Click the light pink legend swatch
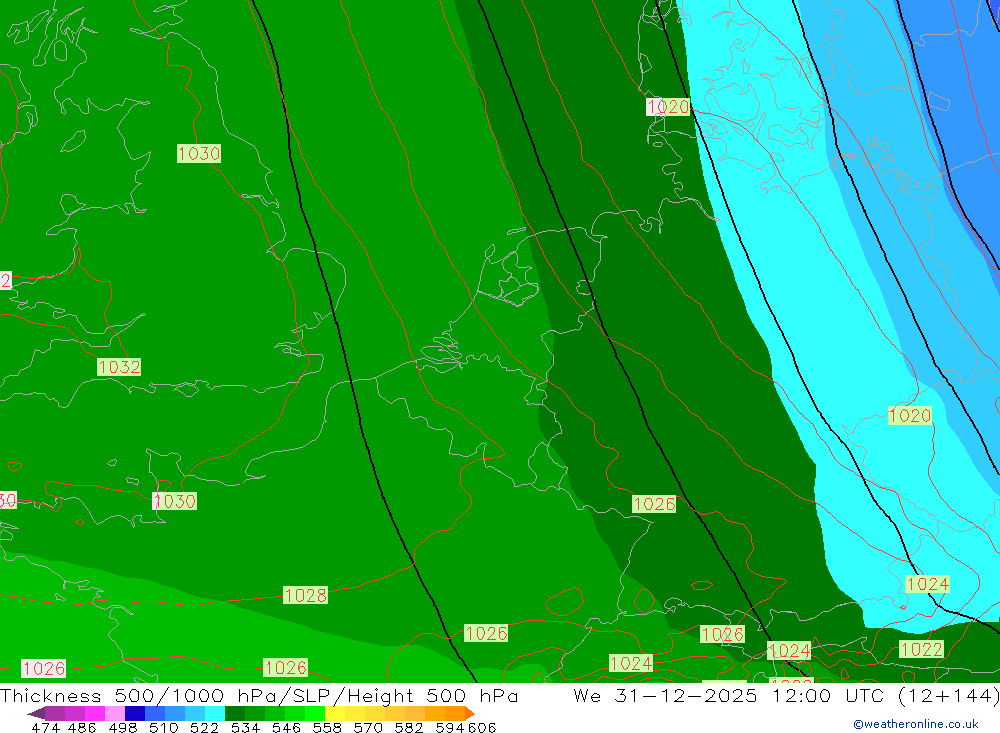This screenshot has width=1000, height=733. click(115, 713)
